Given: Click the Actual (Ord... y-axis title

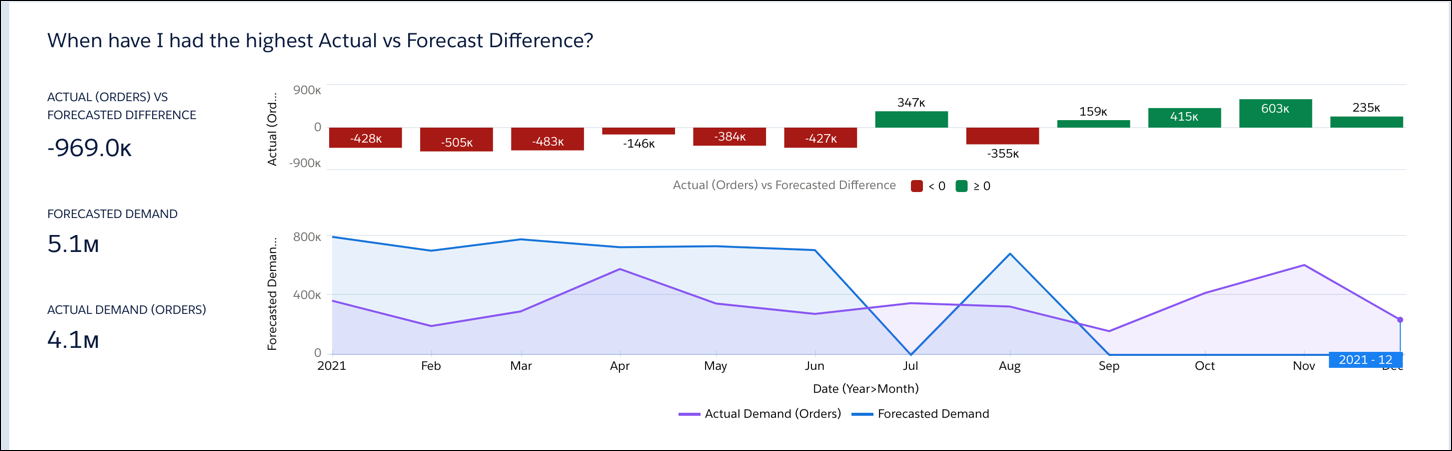Looking at the screenshot, I should (272, 127).
